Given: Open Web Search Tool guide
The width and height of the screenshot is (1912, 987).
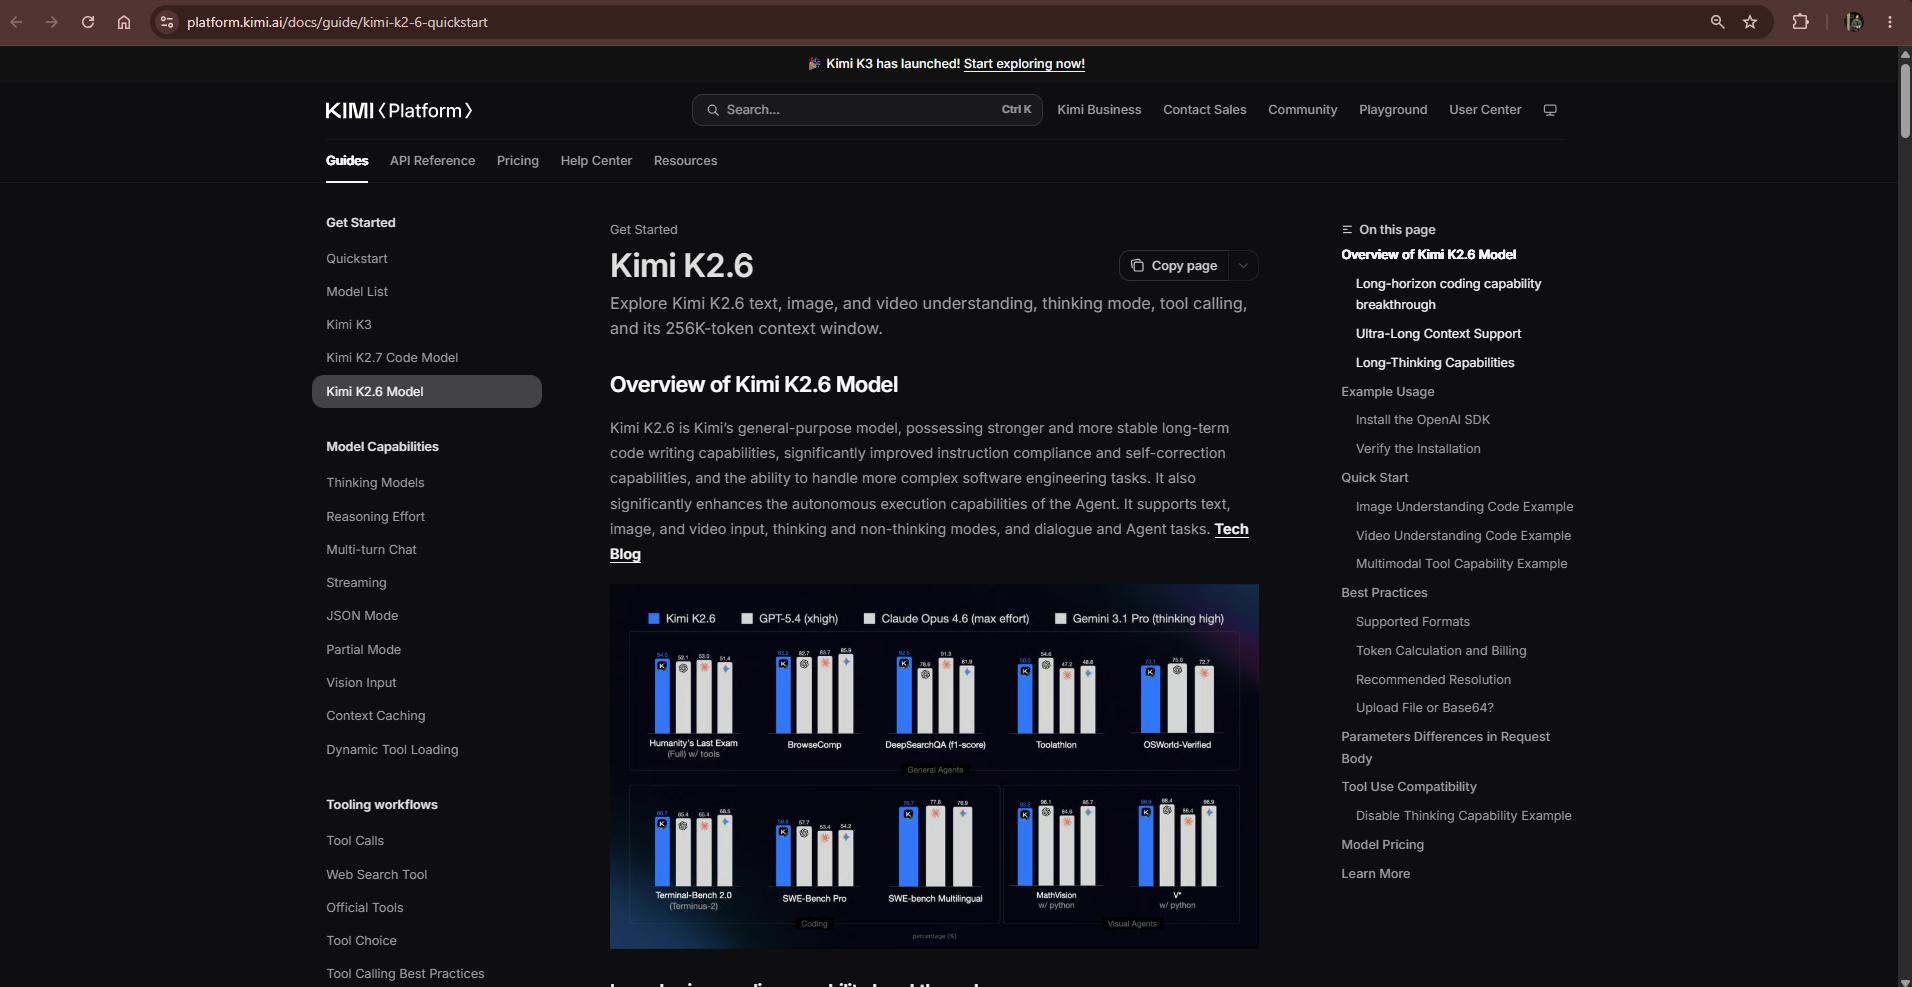Looking at the screenshot, I should click(x=377, y=875).
